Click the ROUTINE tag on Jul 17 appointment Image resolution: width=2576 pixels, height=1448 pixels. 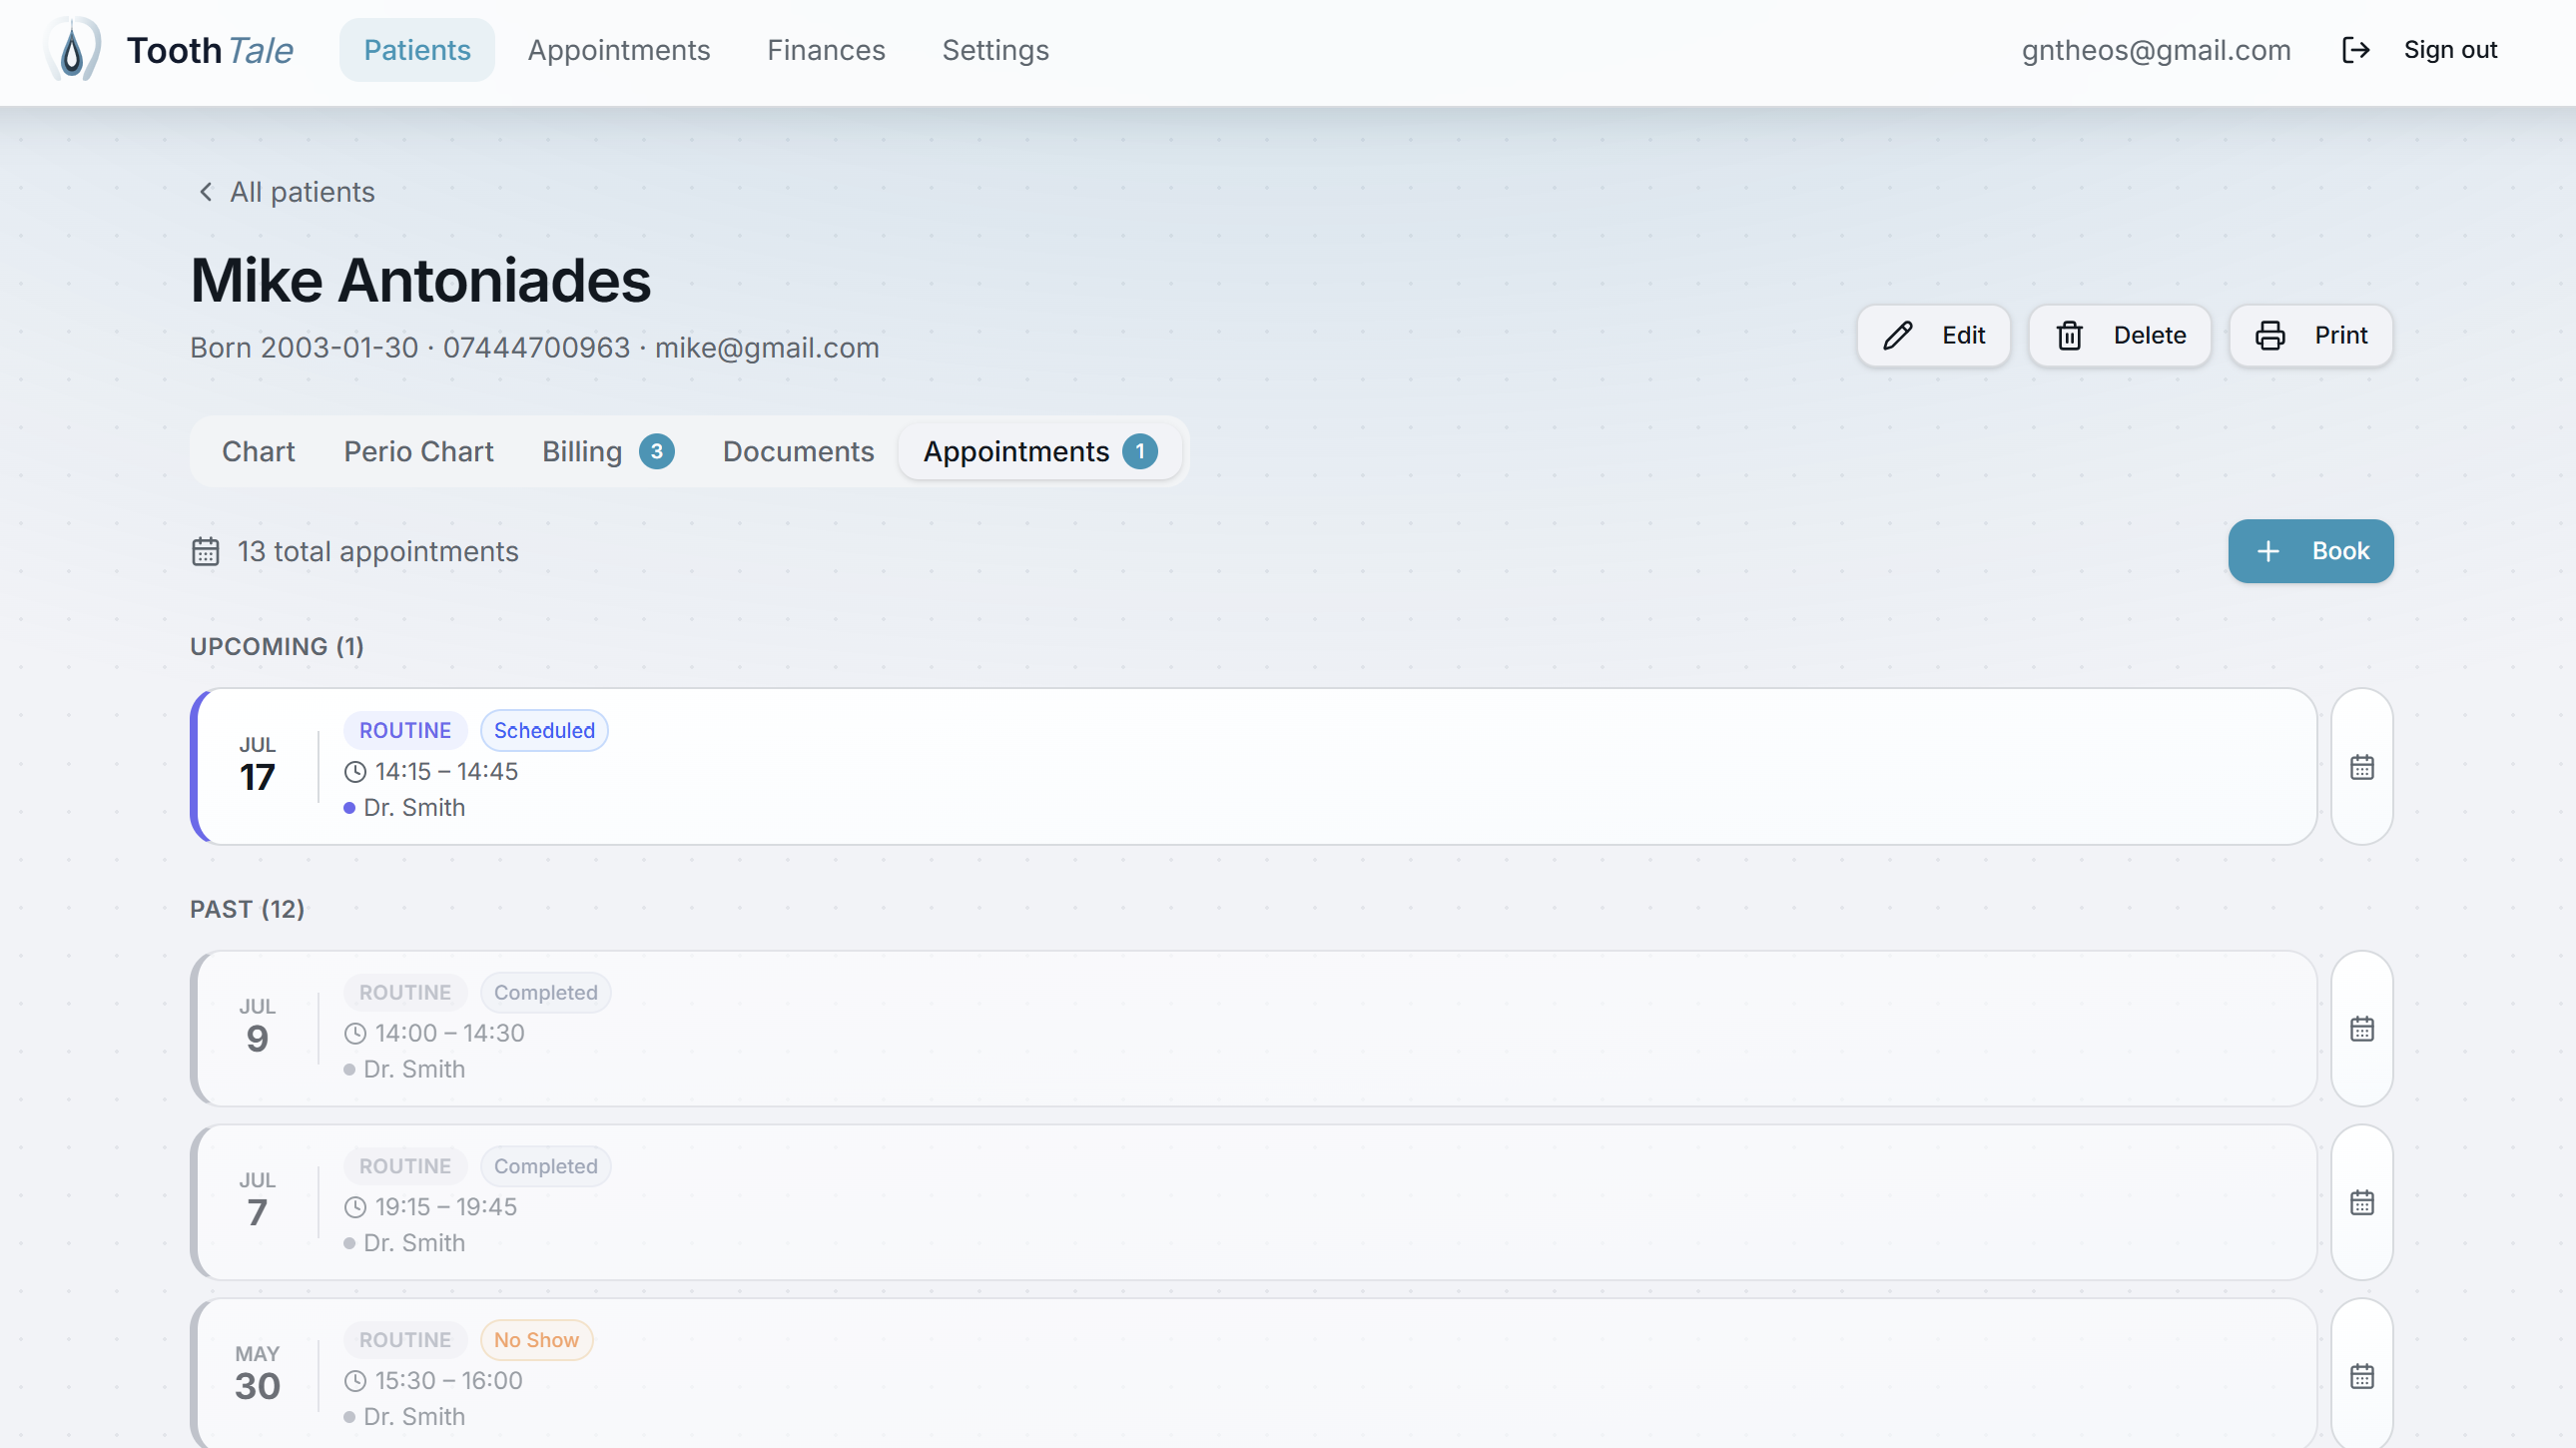pos(405,731)
